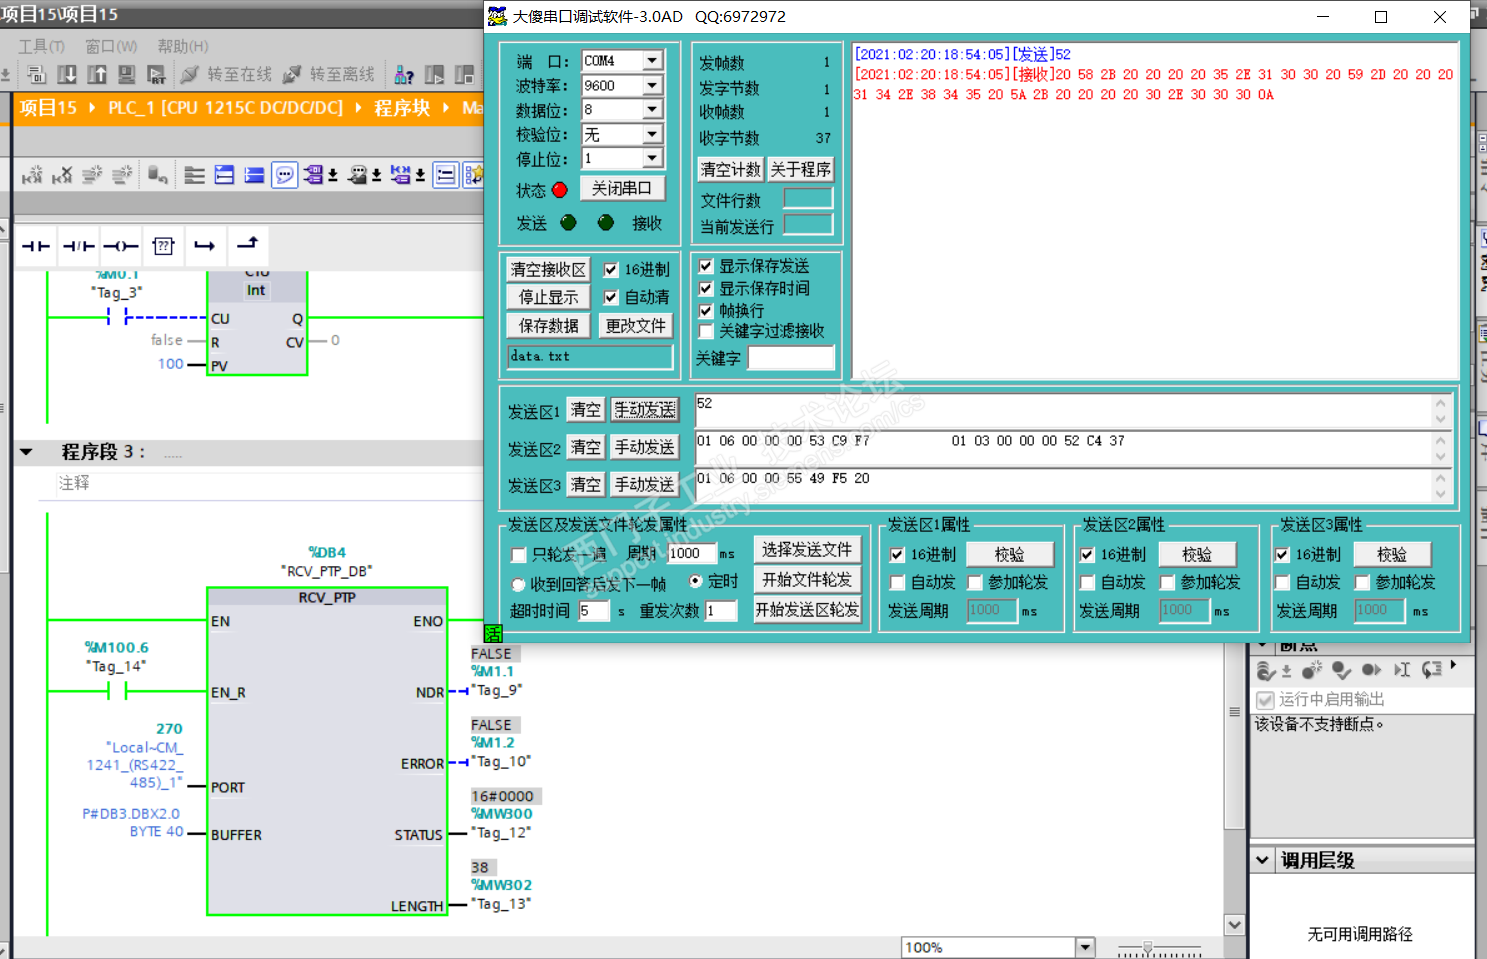Toggle the 16进制 receive checkbox

611,270
